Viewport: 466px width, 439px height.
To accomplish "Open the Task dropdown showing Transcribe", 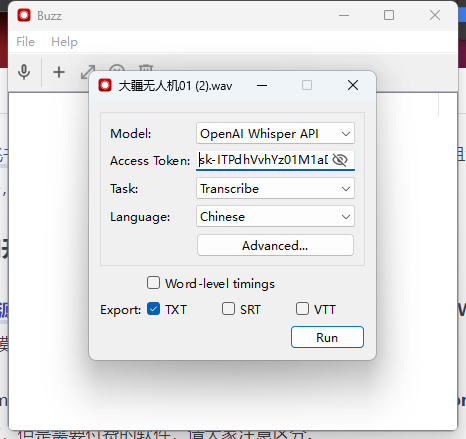I will [x=275, y=188].
